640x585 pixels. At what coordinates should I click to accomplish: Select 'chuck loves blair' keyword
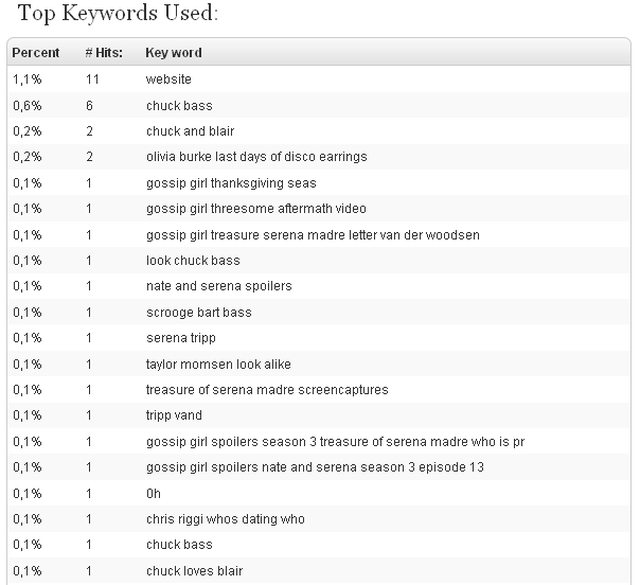click(x=195, y=571)
